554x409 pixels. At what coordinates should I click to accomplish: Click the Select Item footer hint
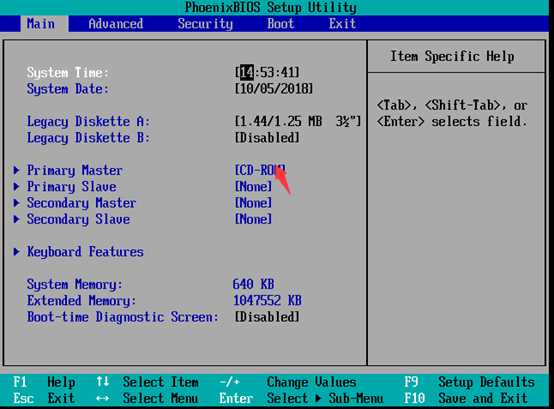coord(161,382)
